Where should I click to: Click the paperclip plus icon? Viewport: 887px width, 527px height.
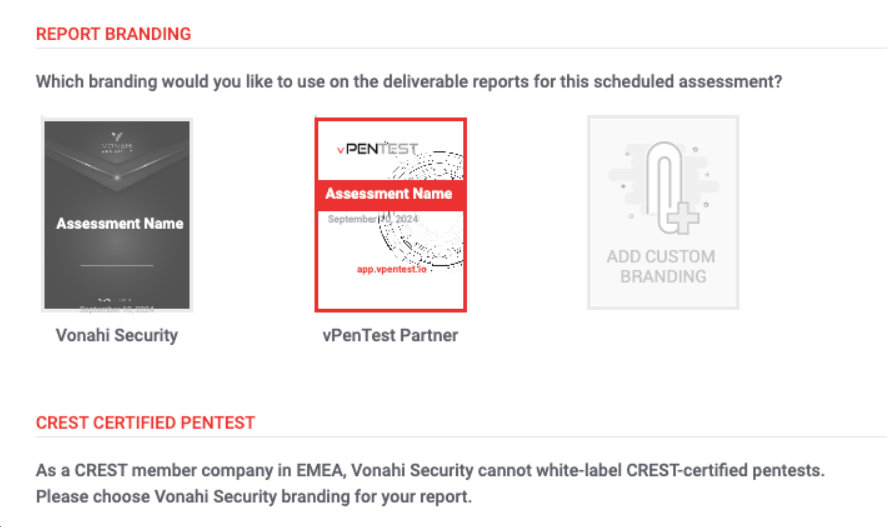pyautogui.click(x=662, y=191)
